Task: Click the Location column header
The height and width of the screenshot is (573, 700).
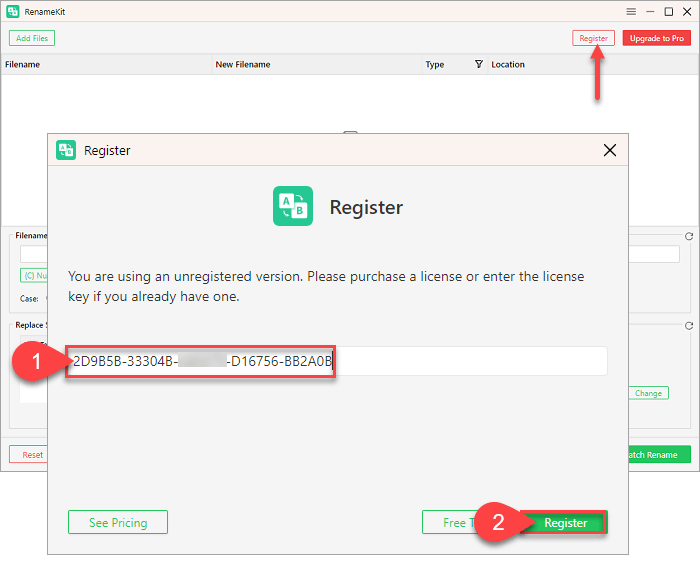Action: [x=508, y=64]
